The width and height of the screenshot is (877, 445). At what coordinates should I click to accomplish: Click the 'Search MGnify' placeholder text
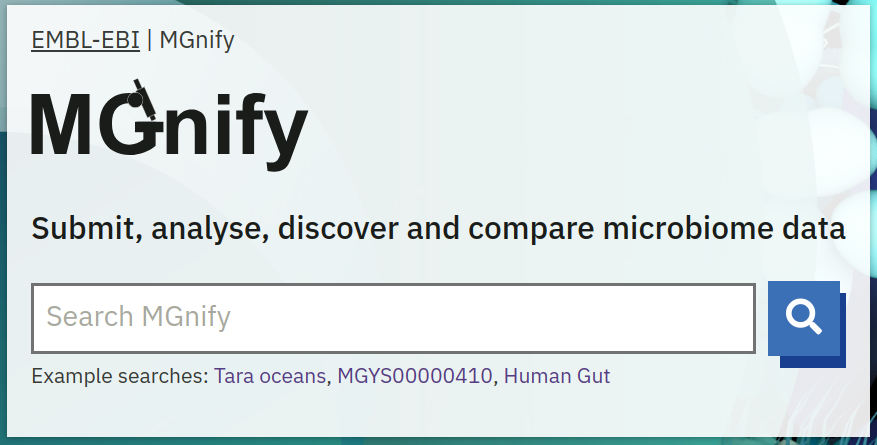coord(139,317)
